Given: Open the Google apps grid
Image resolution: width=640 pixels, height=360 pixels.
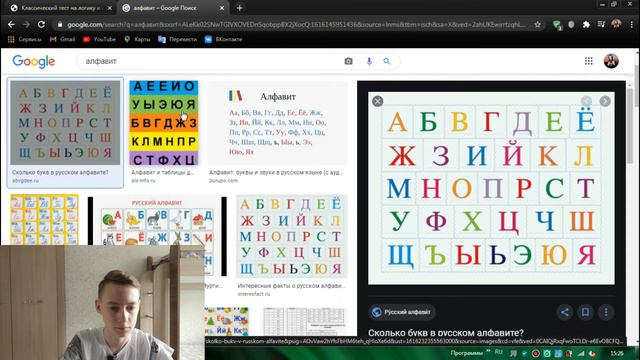Looking at the screenshot, I should [589, 61].
